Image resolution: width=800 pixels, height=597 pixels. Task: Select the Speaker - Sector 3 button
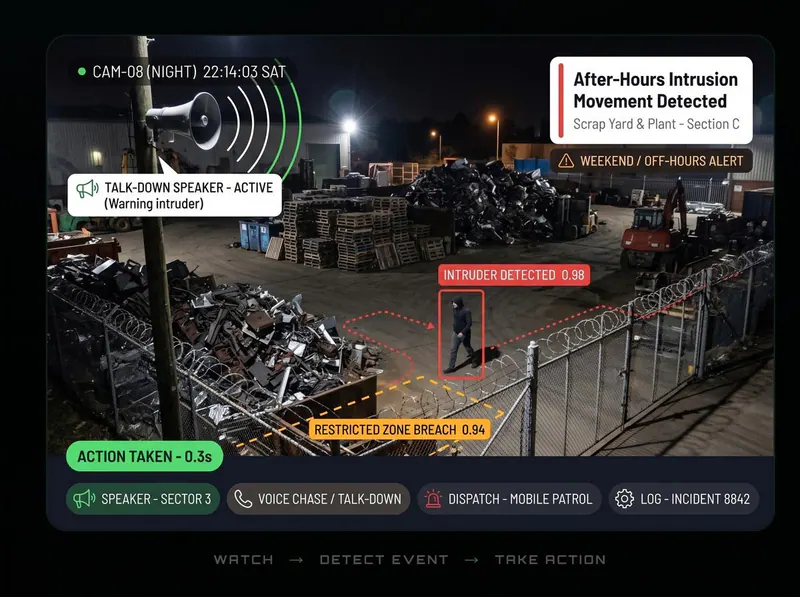(143, 499)
